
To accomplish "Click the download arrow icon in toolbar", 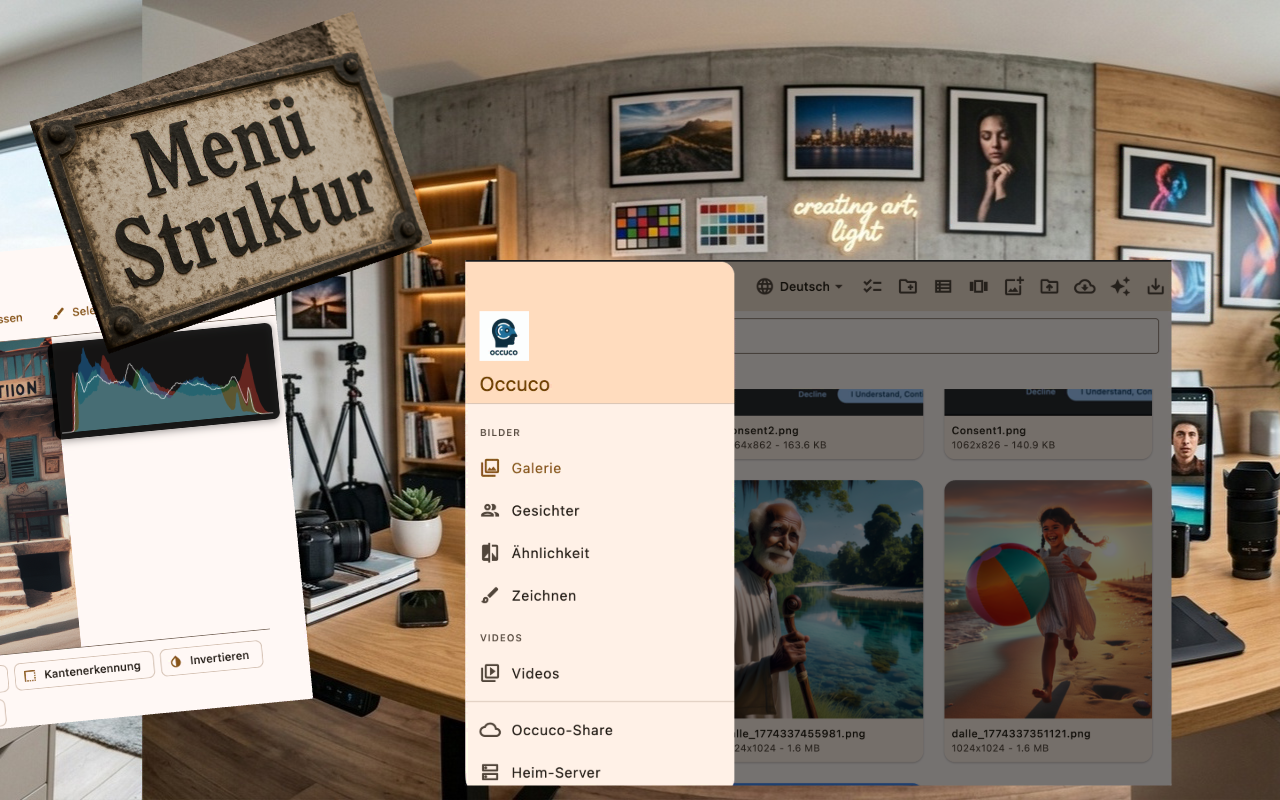I will pos(1155,287).
